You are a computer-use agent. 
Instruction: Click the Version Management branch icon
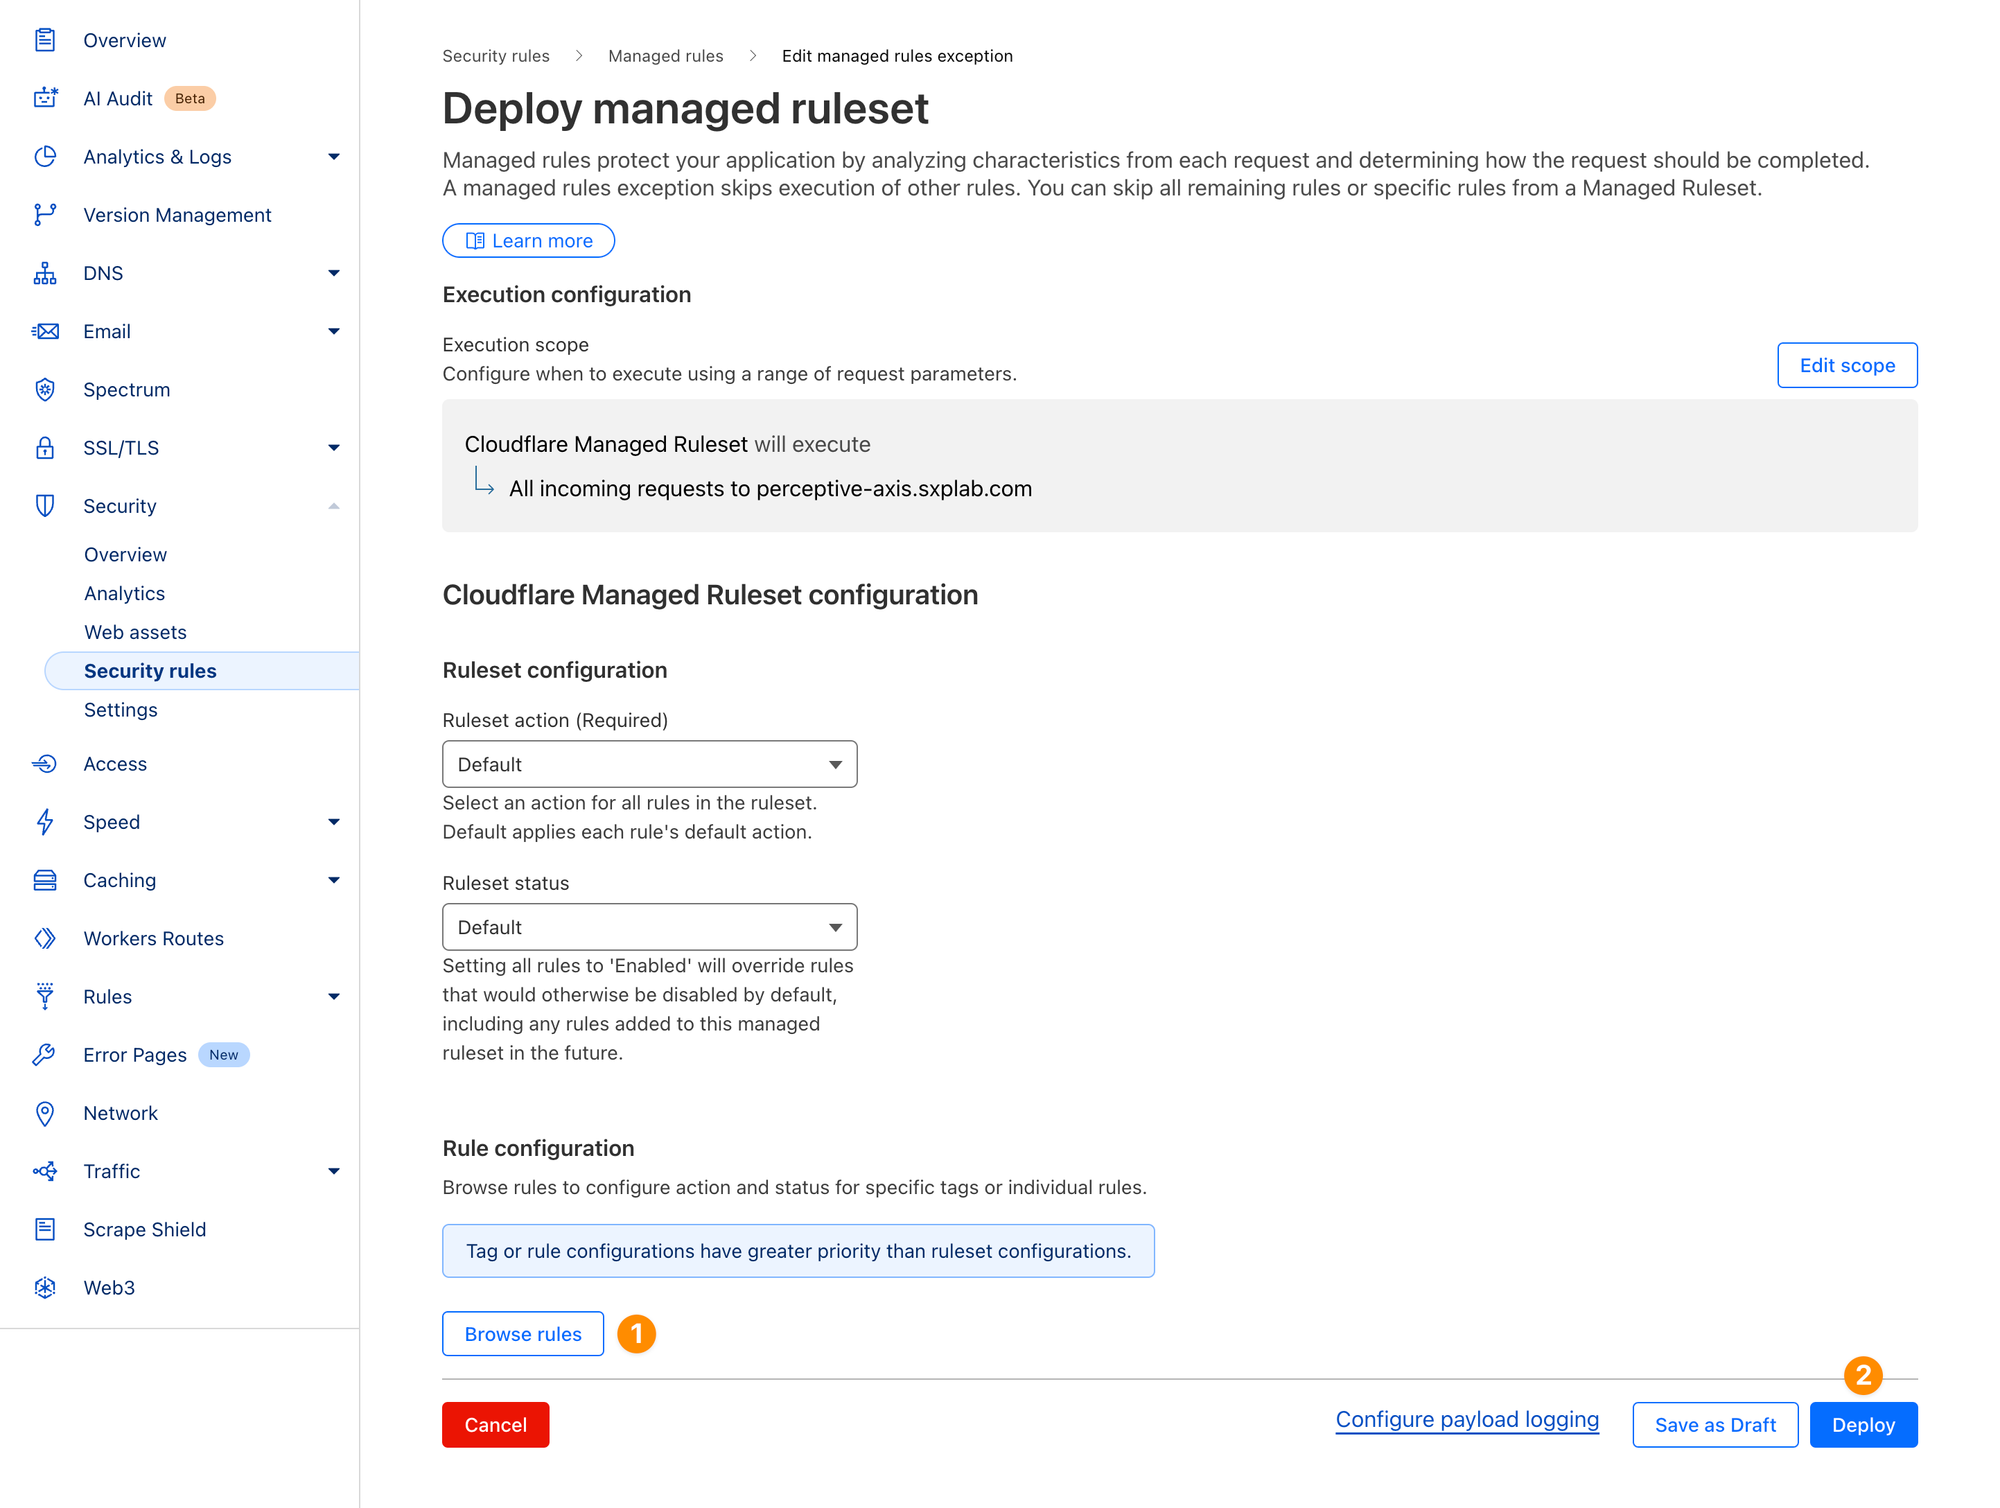click(45, 214)
